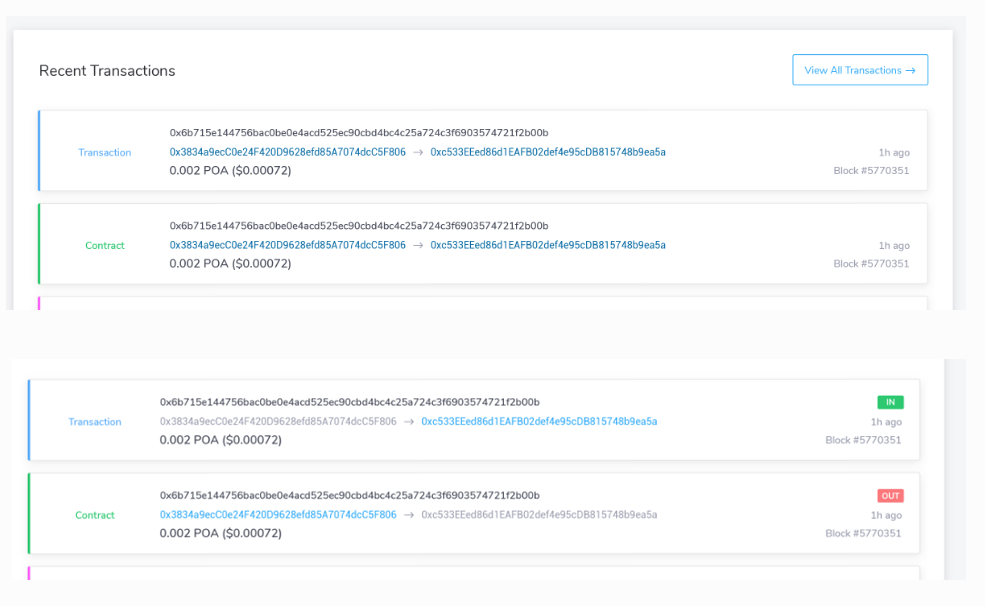The width and height of the screenshot is (985, 606).
Task: Open the View All Transactions page
Action: point(860,69)
